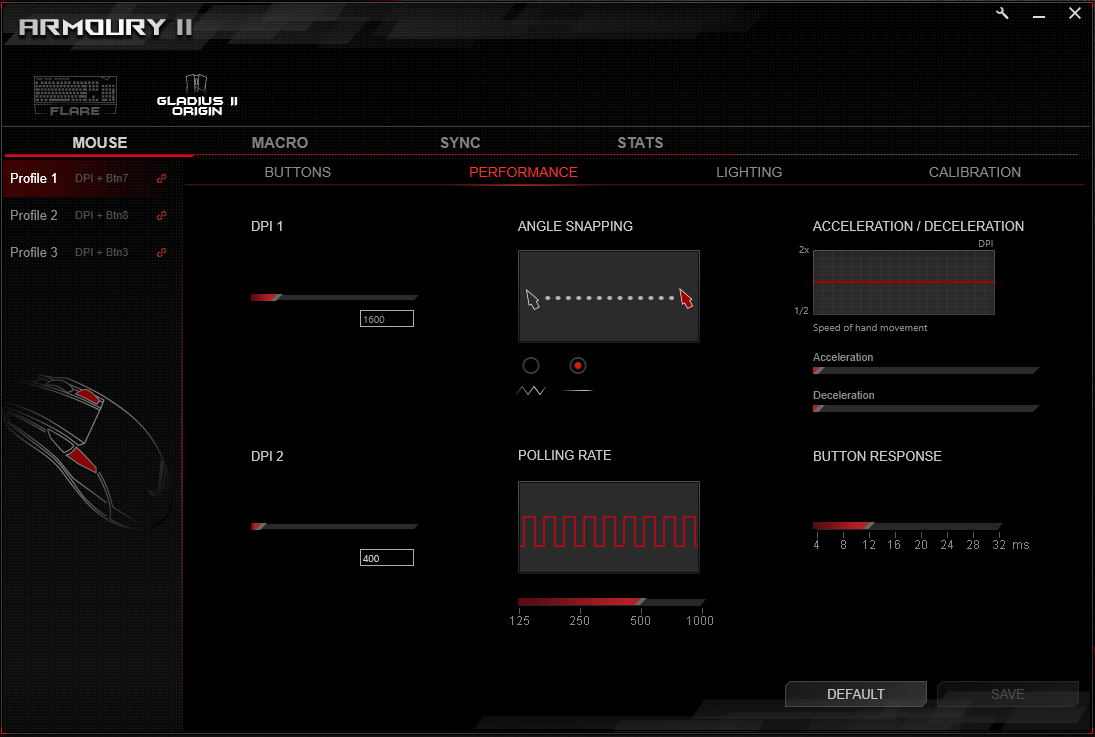Open the MOUSE main tab

[100, 143]
